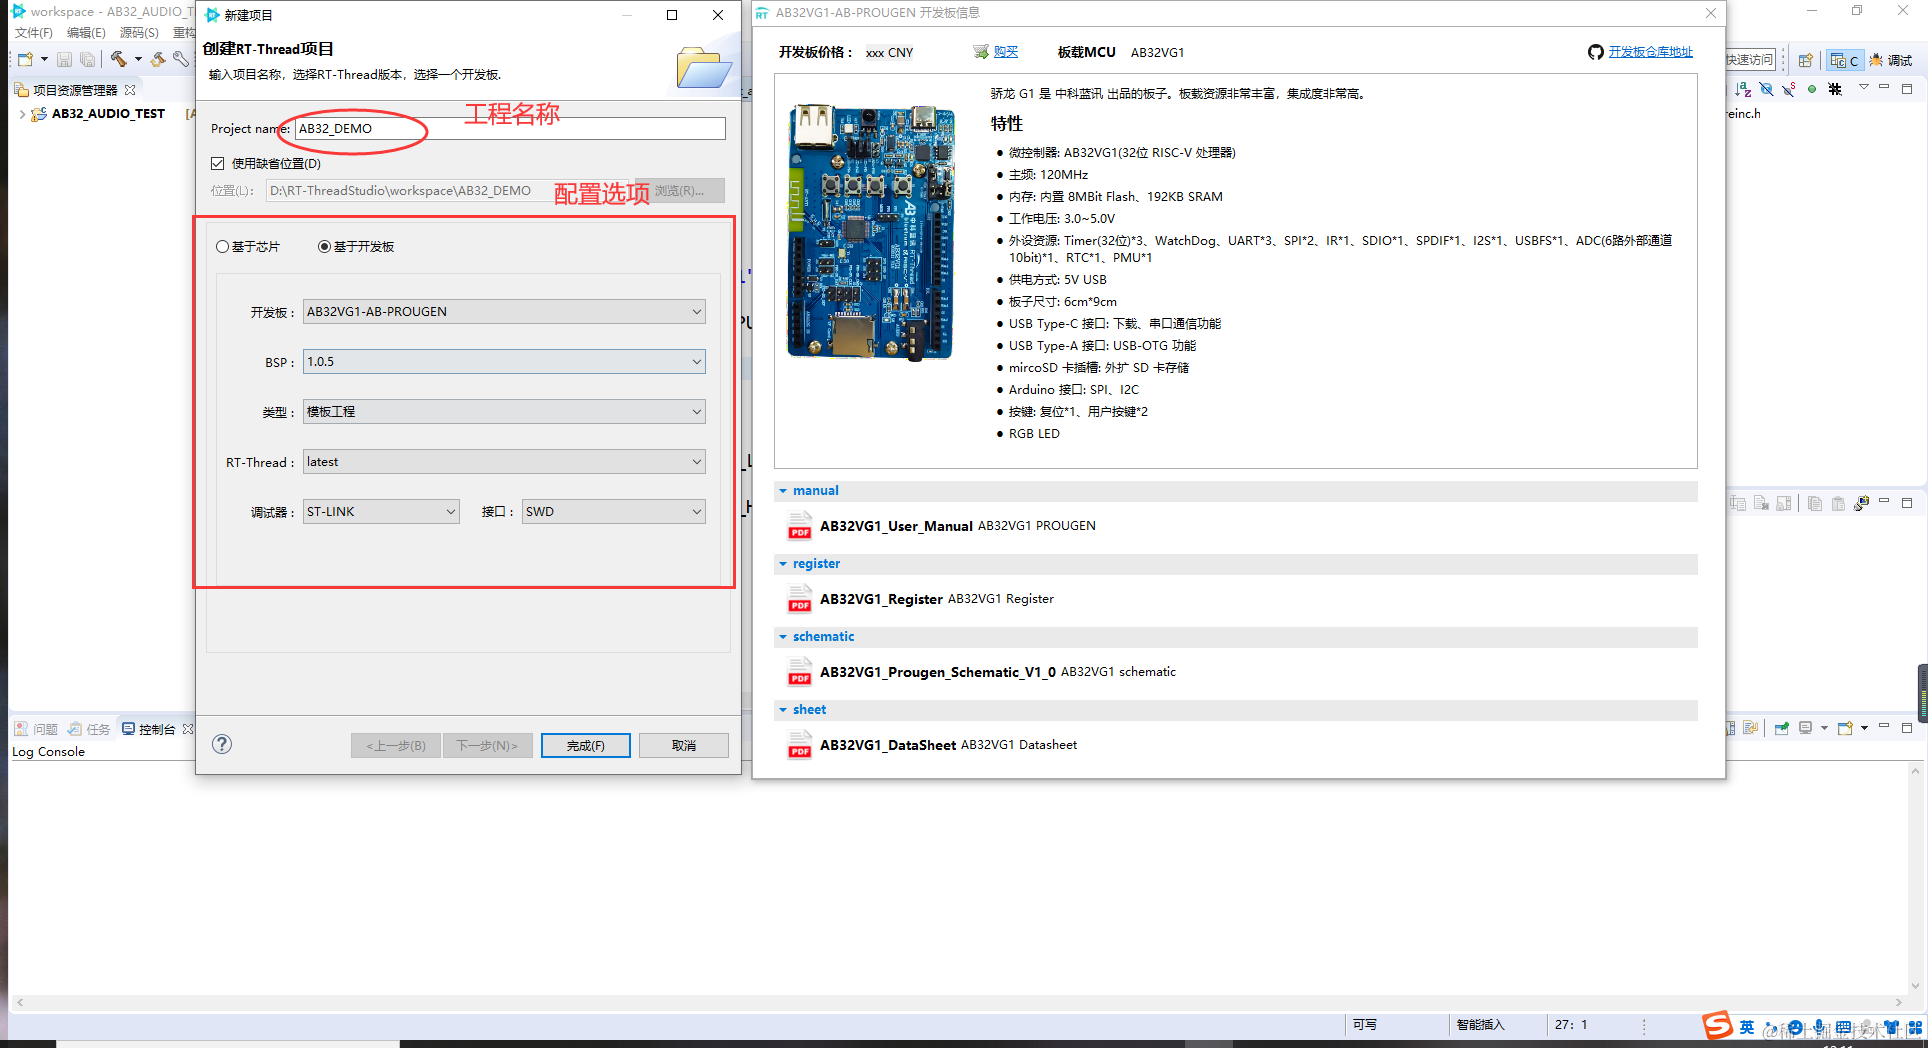Open PDF icon for Prougen Schematic
Viewport: 1928px width, 1048px height.
pyautogui.click(x=800, y=672)
